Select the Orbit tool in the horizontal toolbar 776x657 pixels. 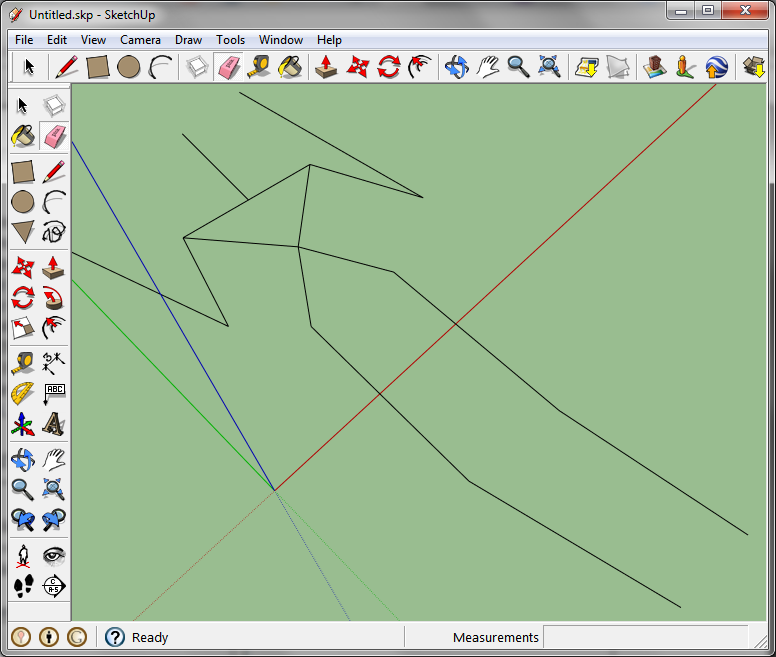[456, 67]
